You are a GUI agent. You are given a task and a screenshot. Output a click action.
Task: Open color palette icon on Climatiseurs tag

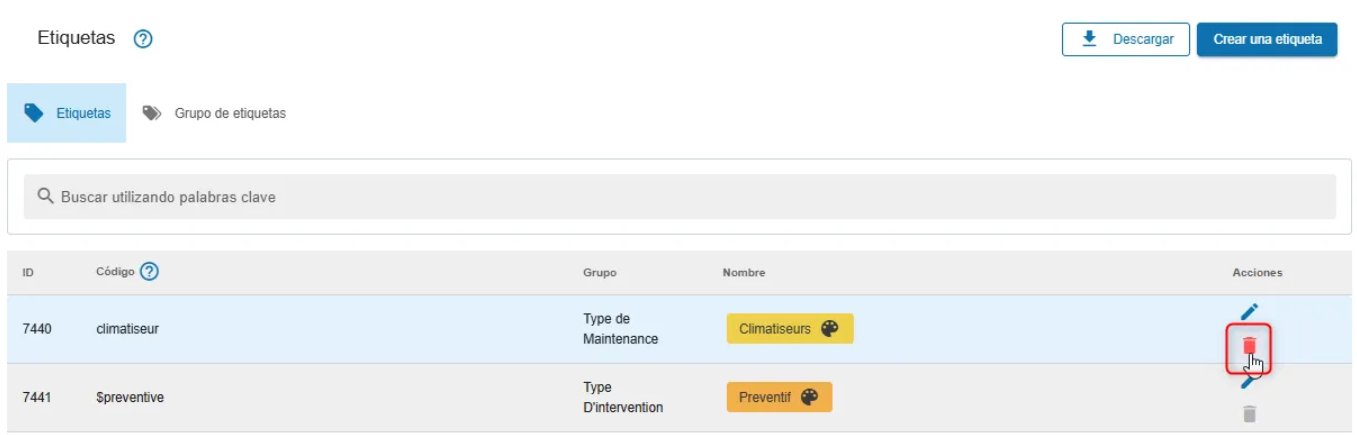(x=829, y=329)
